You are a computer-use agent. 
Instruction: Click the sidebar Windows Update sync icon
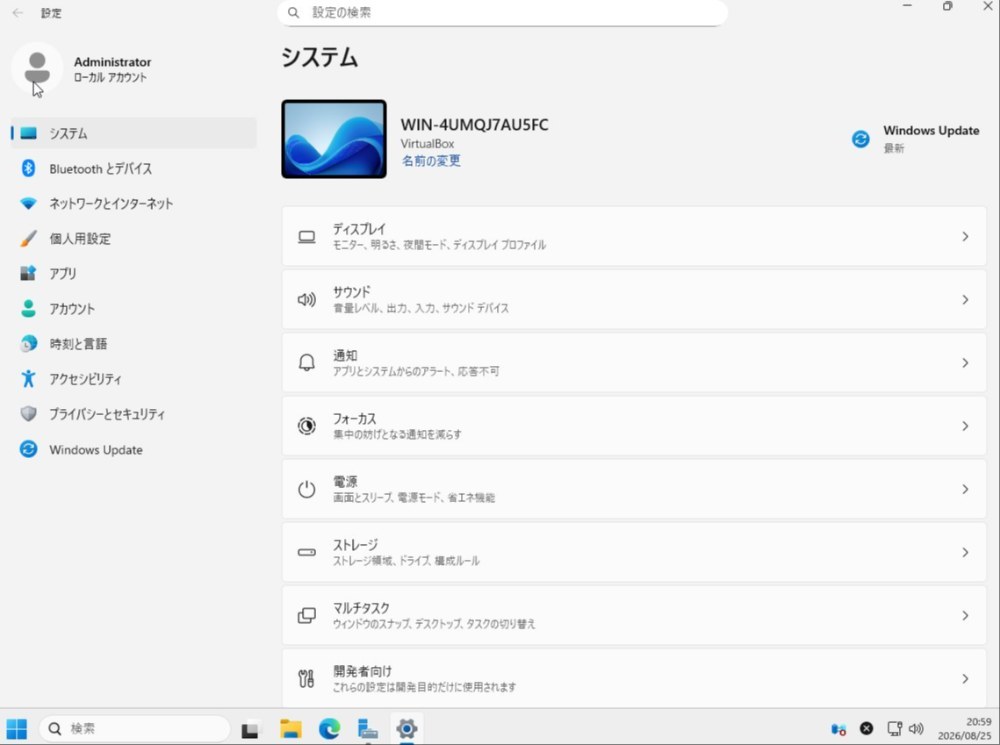[28, 449]
